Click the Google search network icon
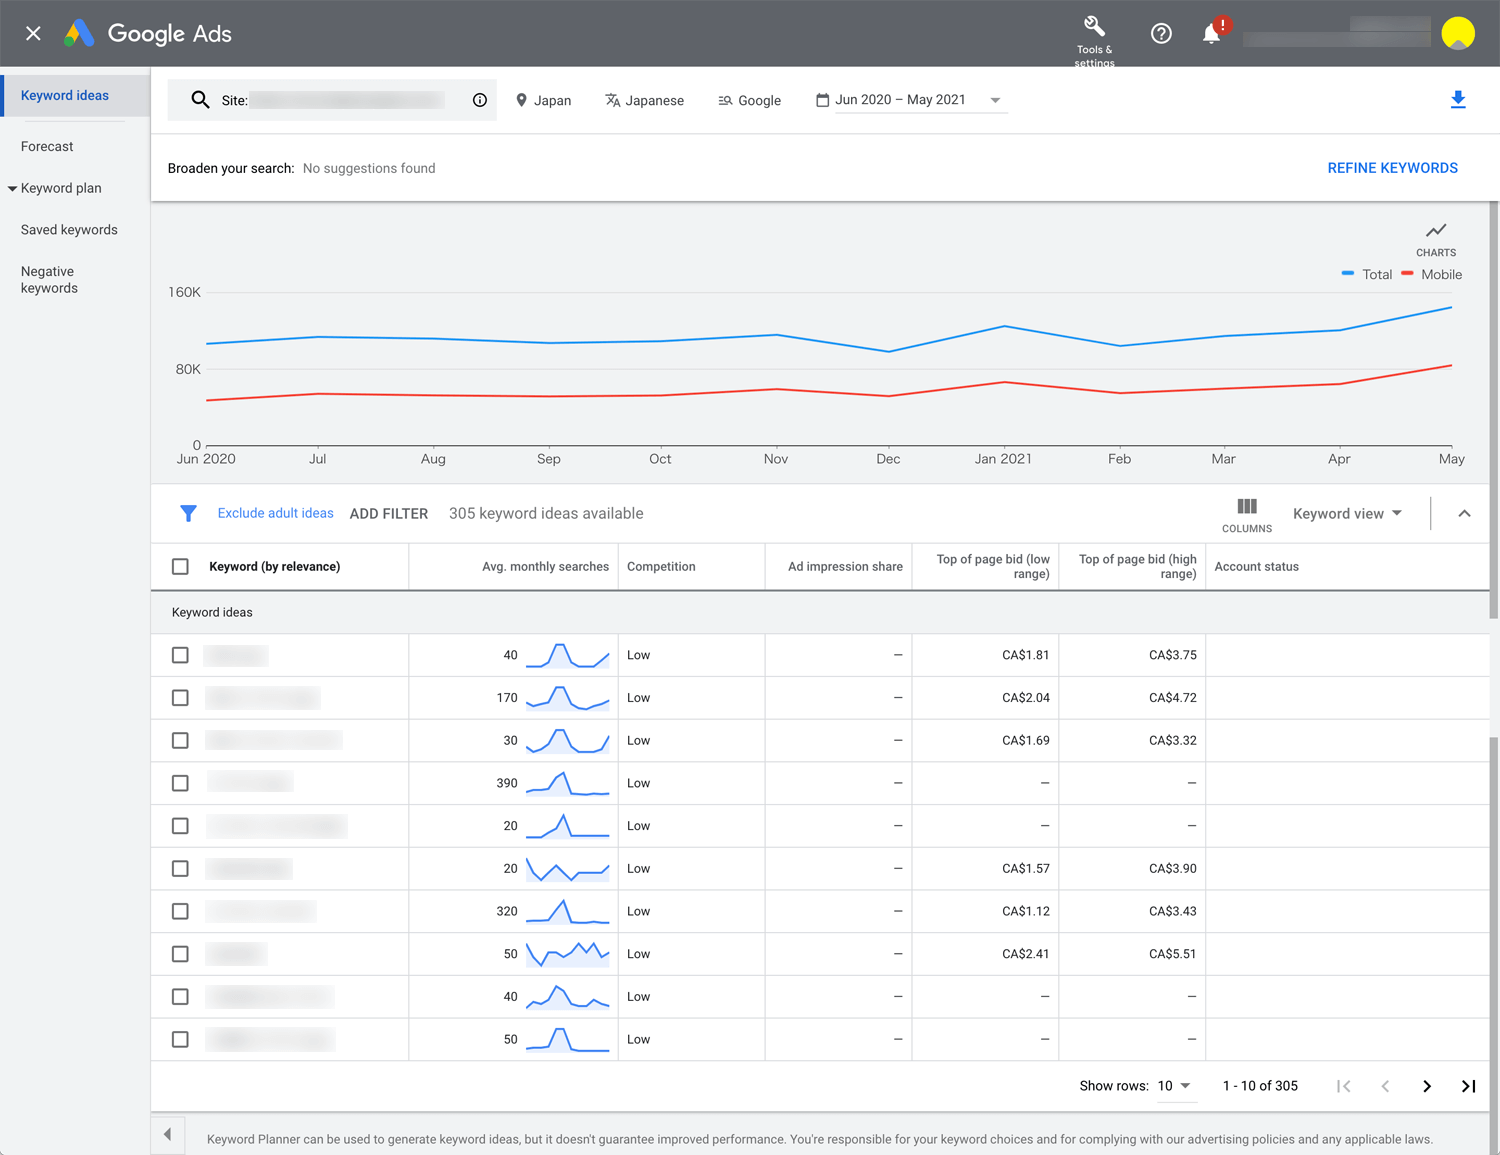Viewport: 1500px width, 1155px height. click(x=725, y=100)
